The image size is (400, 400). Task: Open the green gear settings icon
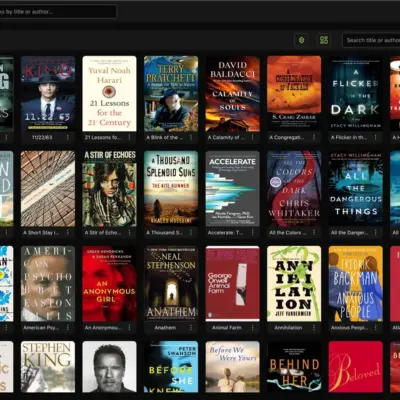pos(302,40)
